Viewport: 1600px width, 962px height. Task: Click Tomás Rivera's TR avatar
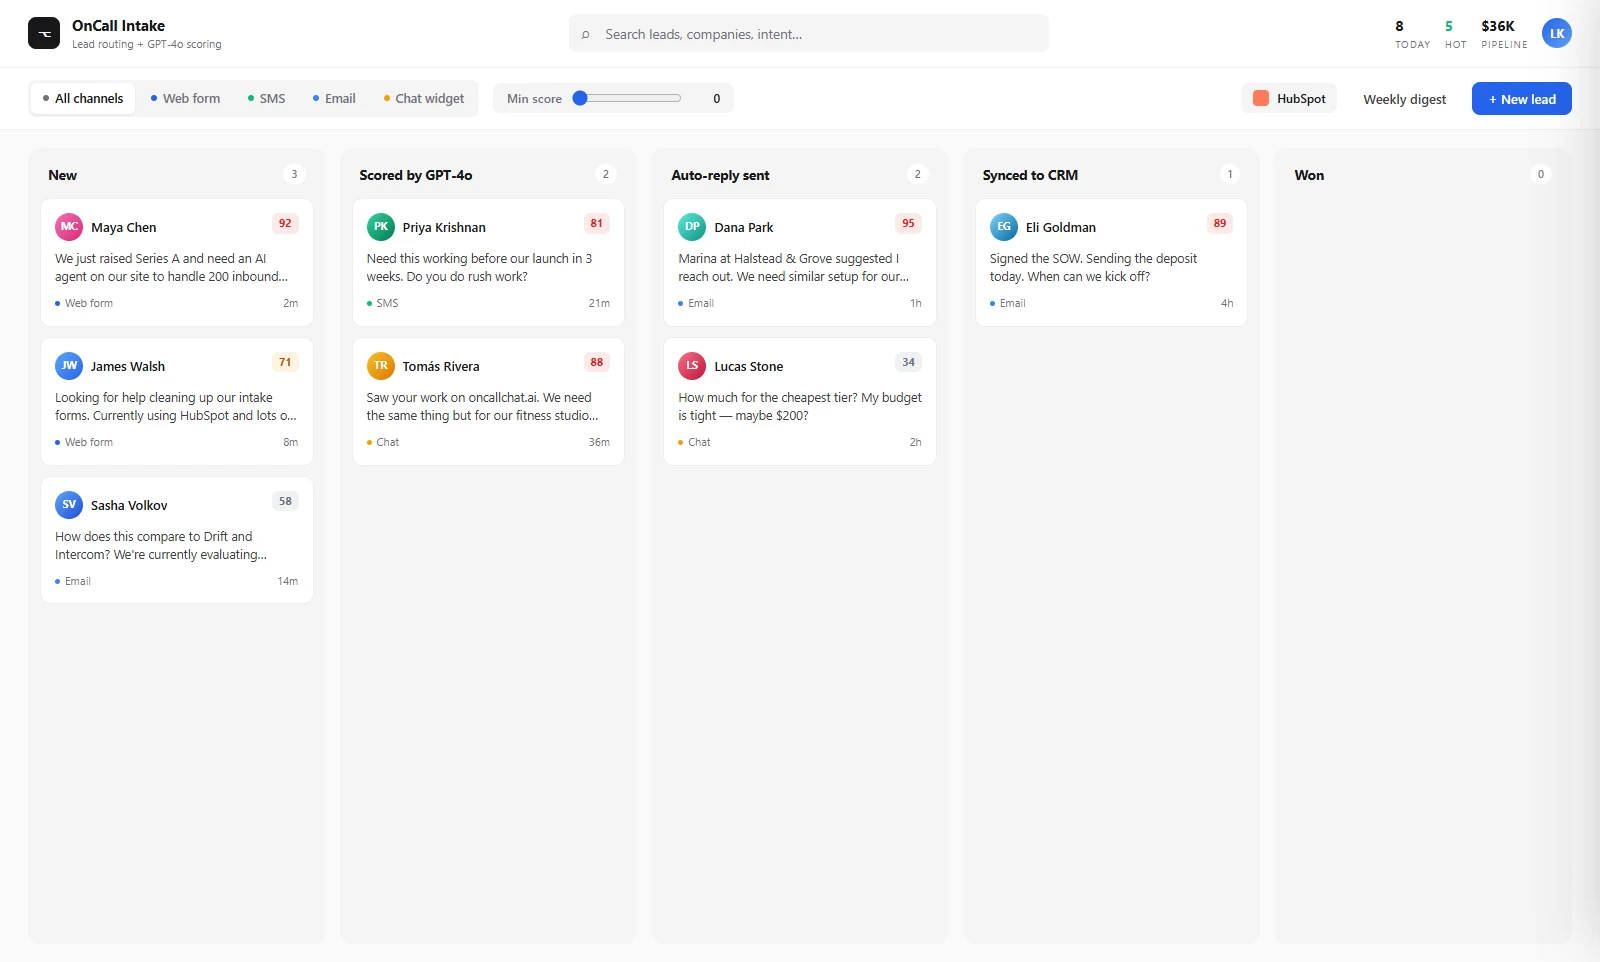pos(381,366)
